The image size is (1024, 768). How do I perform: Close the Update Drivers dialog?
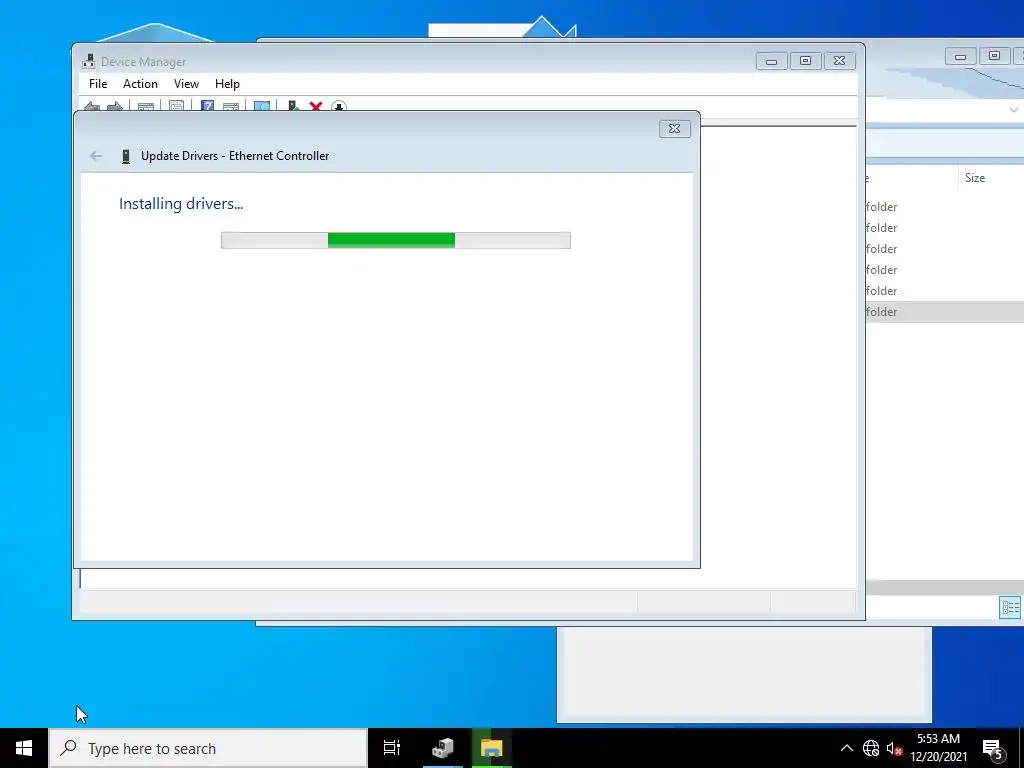(675, 129)
